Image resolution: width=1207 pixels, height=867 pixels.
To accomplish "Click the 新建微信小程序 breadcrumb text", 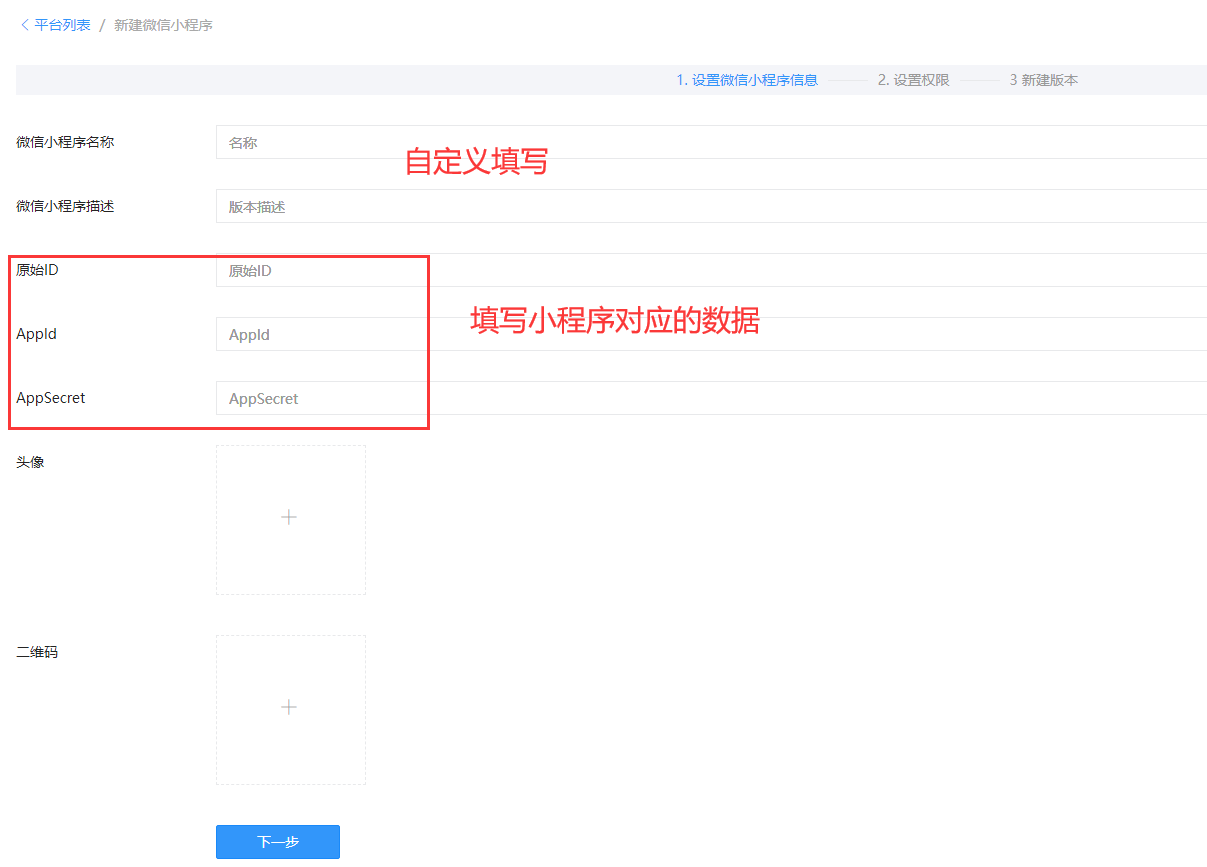I will click(x=163, y=25).
